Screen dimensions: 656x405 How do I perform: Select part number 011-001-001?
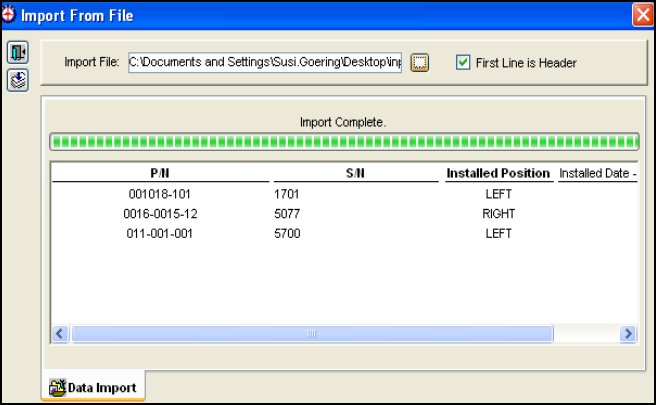159,233
